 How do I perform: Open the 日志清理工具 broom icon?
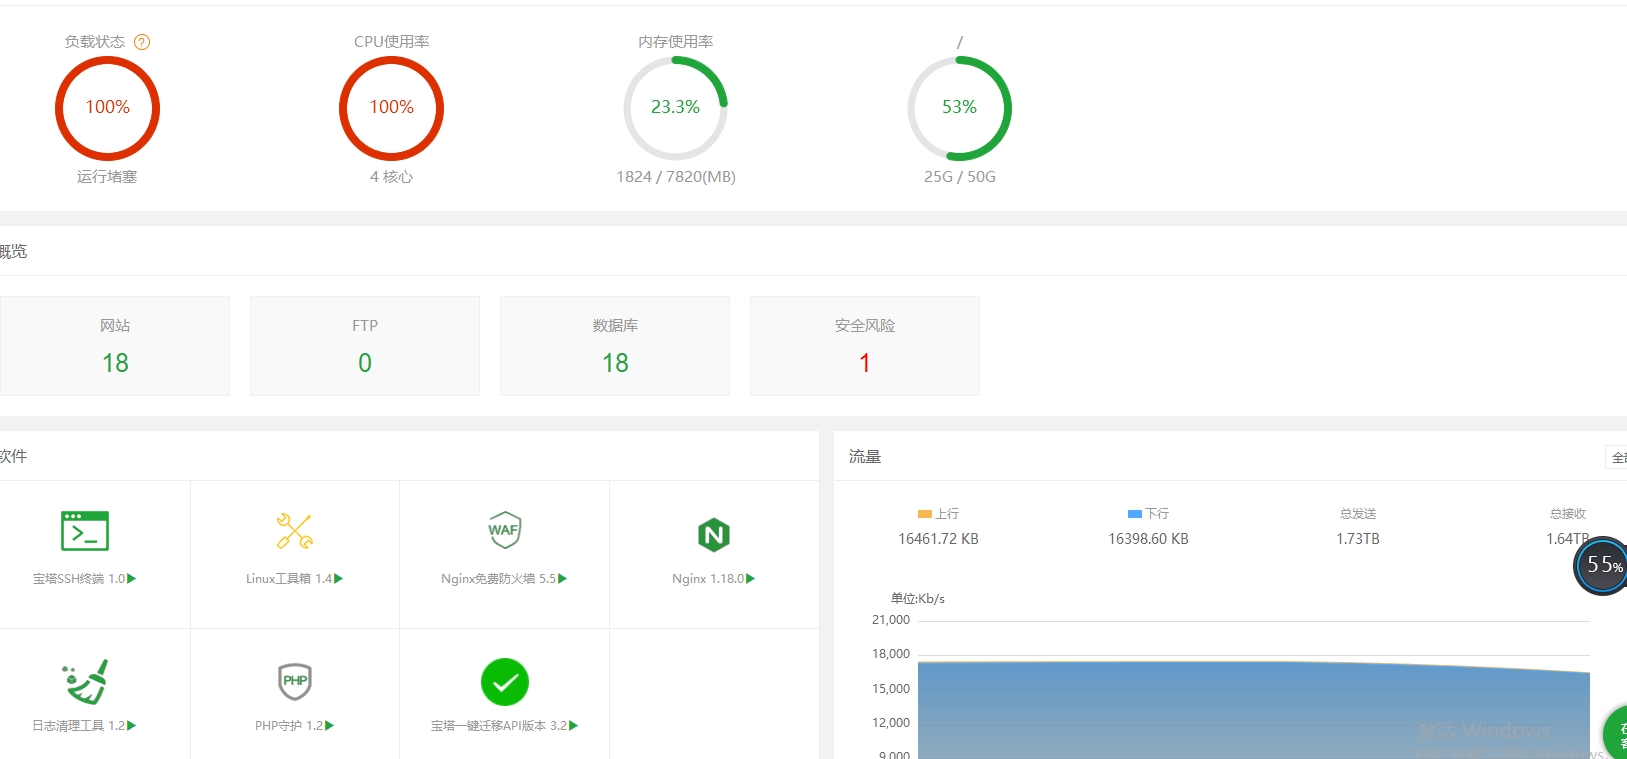coord(85,681)
